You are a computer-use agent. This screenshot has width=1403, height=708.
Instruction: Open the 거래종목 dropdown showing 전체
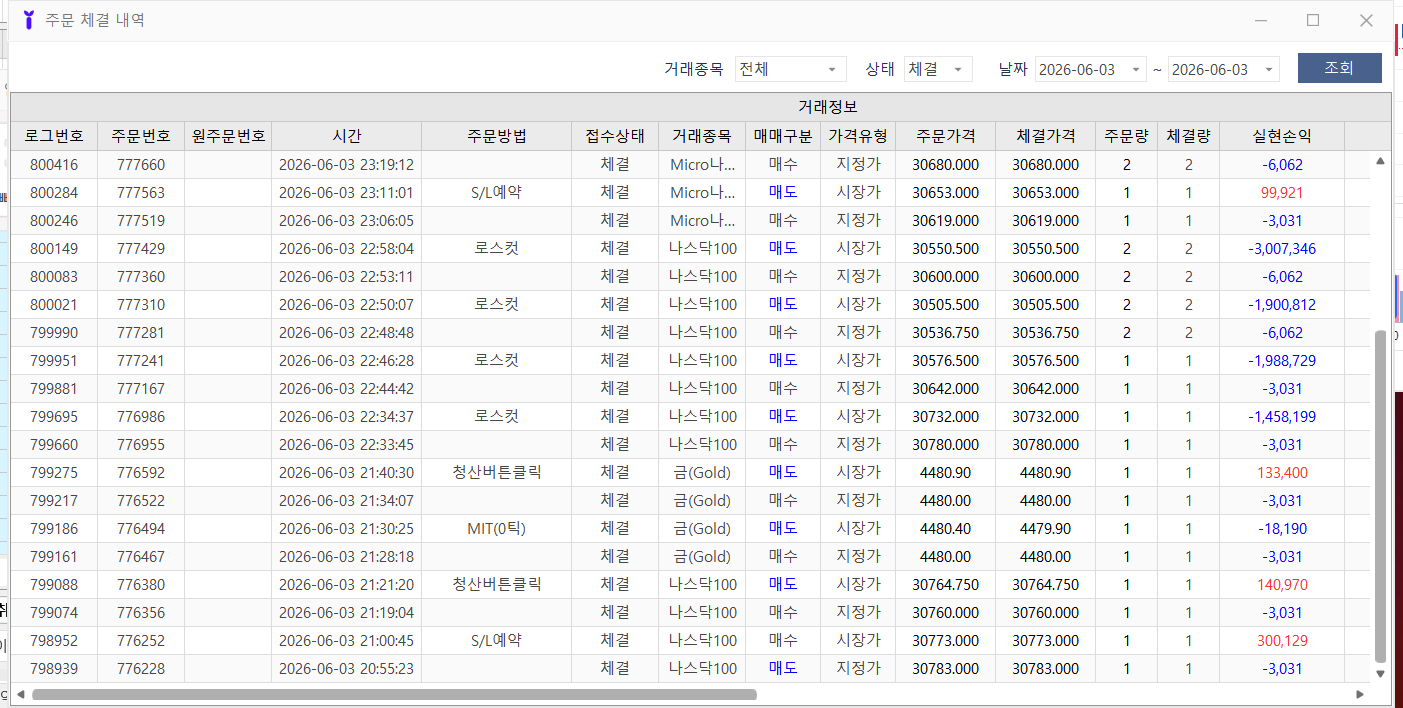pyautogui.click(x=790, y=69)
